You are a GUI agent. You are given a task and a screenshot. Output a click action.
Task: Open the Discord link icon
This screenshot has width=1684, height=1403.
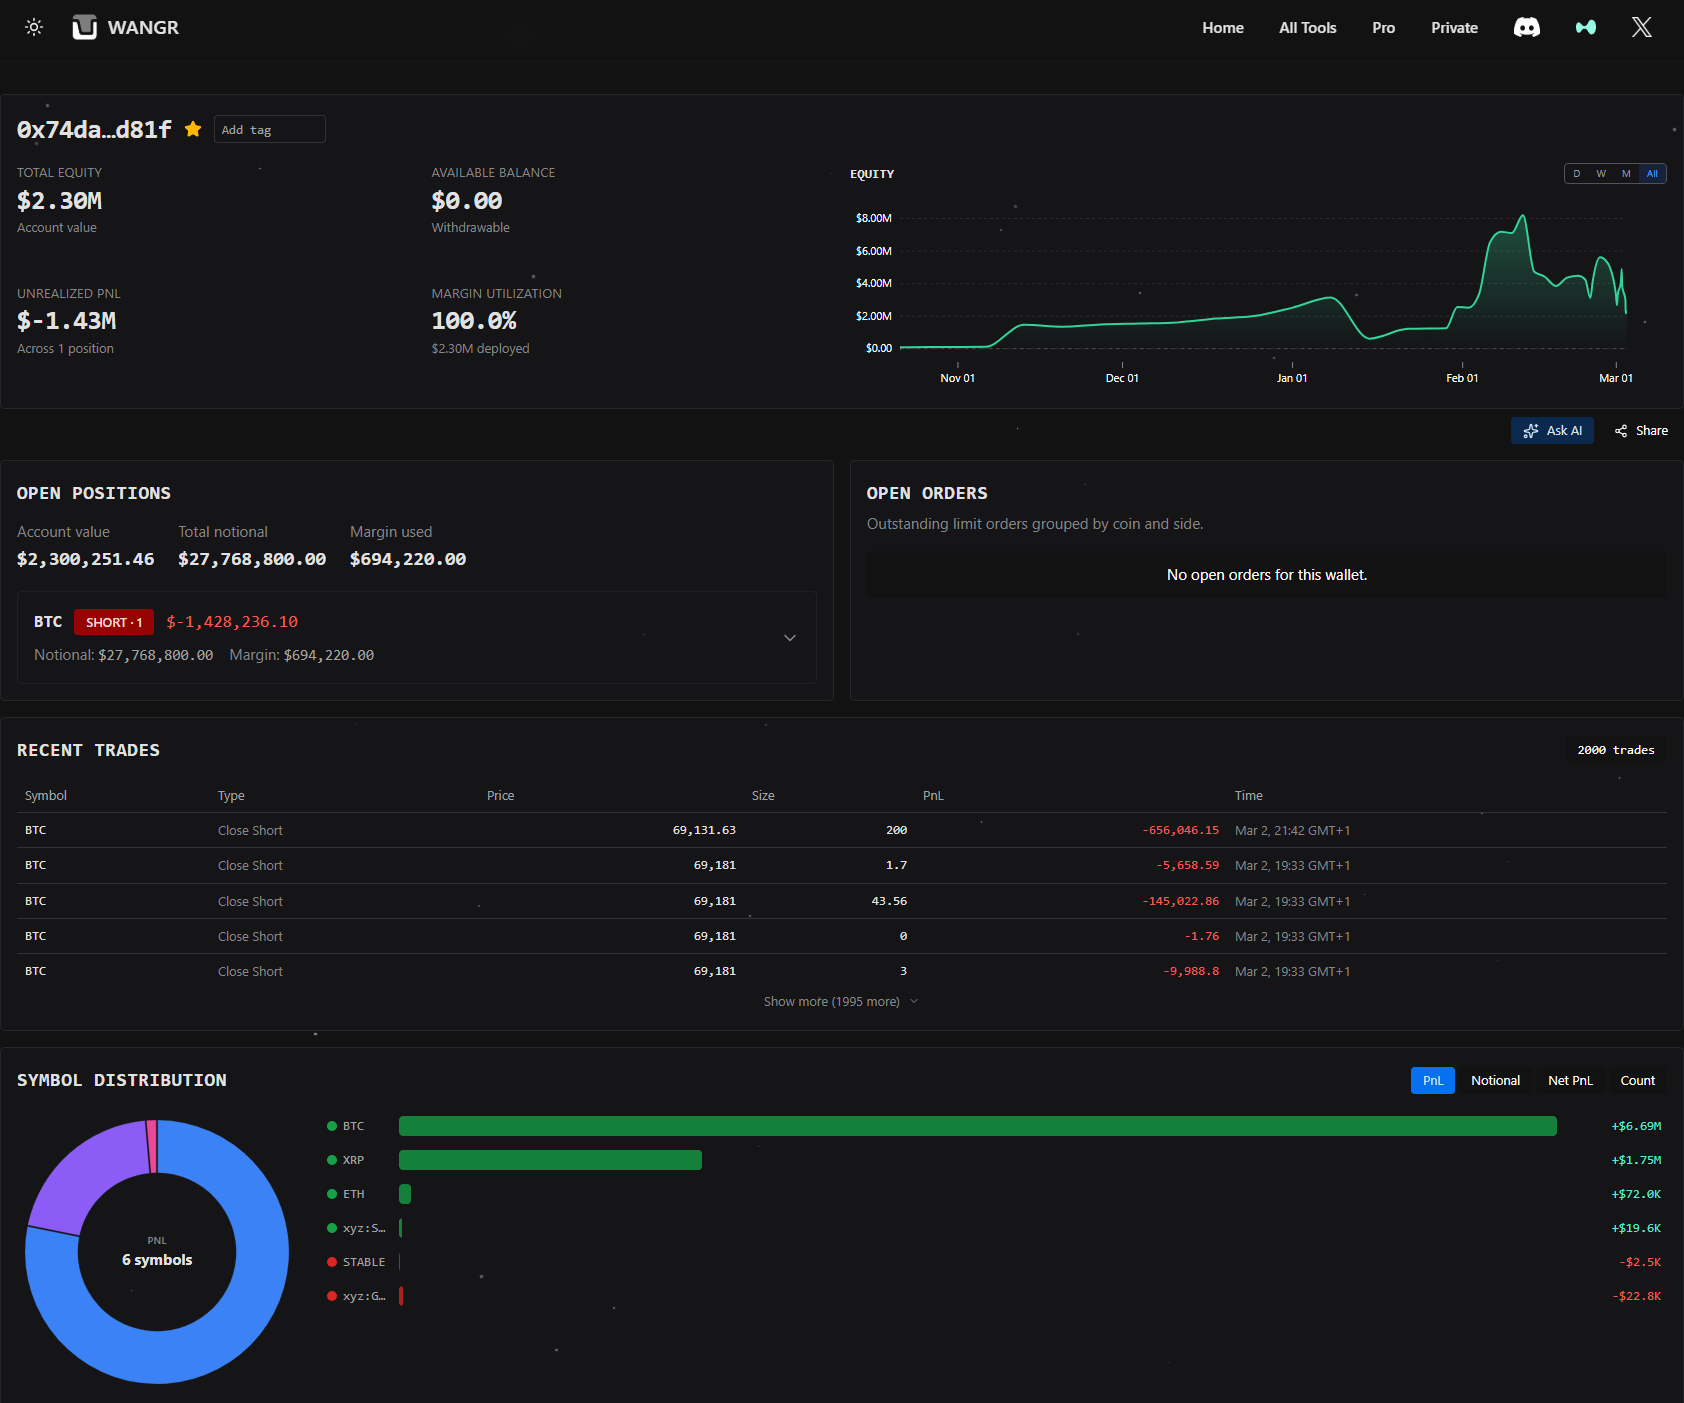1526,28
